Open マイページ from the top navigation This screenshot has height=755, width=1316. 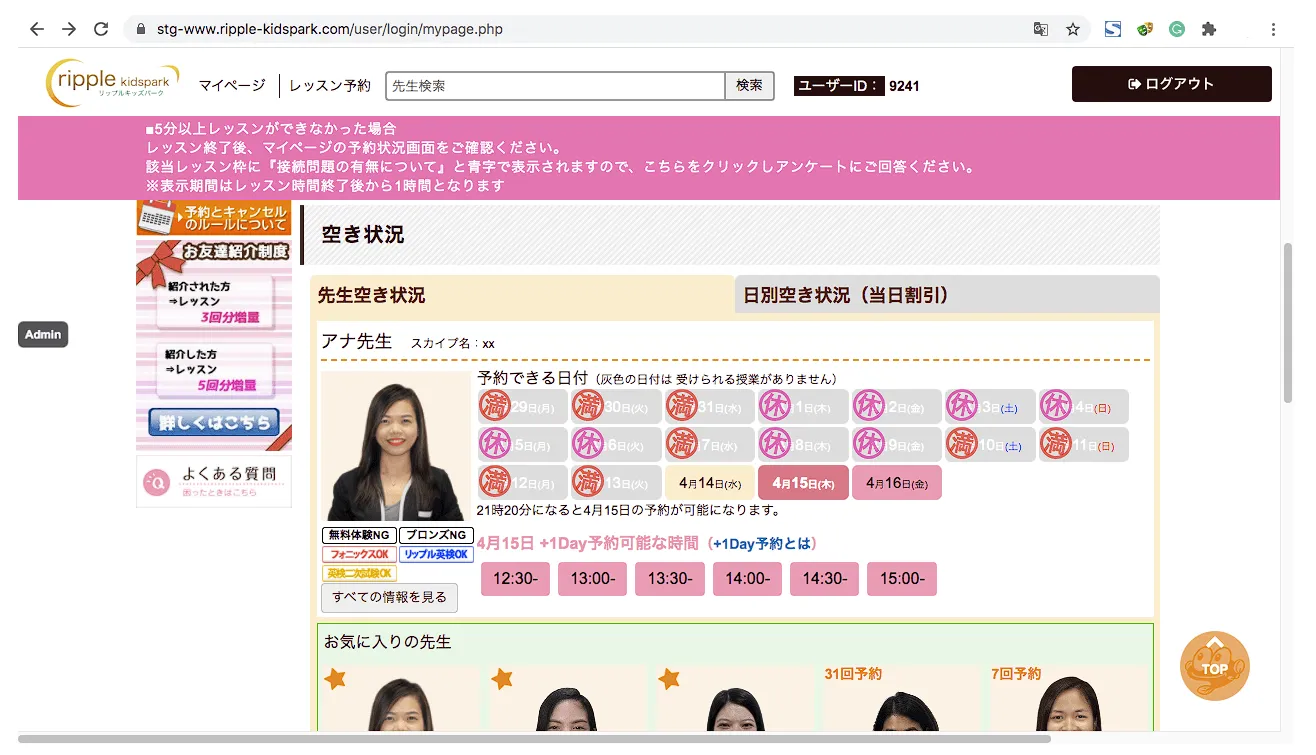click(232, 86)
